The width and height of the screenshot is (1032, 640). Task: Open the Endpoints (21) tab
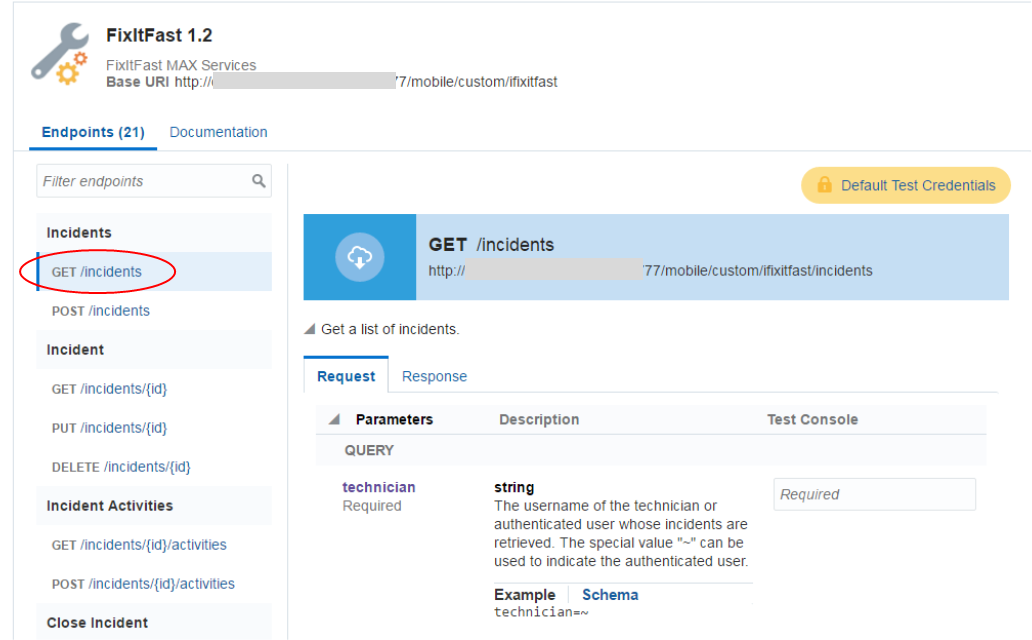point(93,132)
